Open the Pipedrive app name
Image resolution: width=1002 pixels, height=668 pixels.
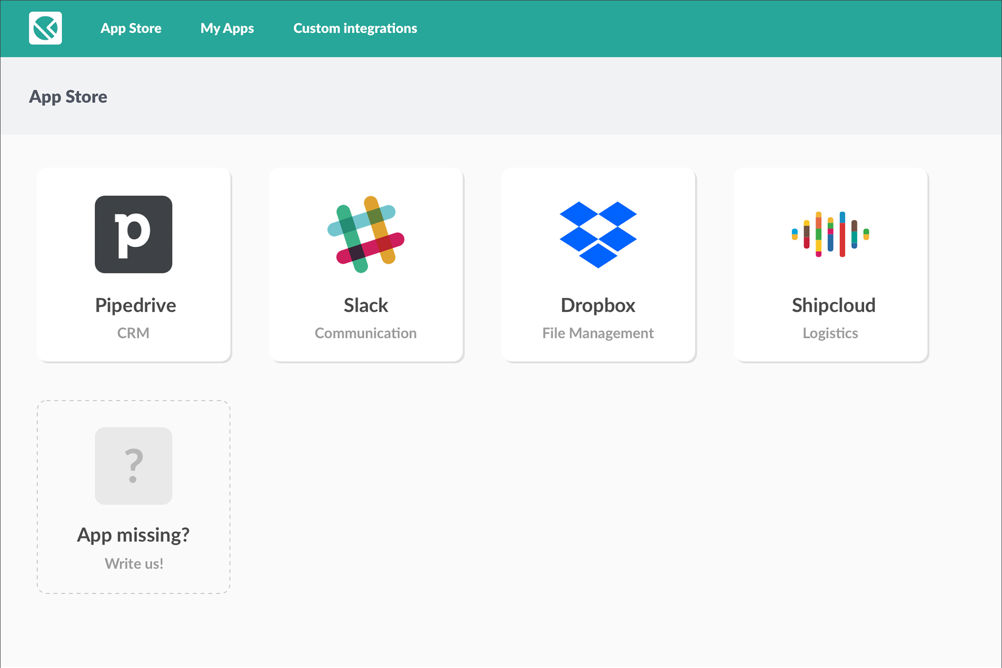pyautogui.click(x=135, y=306)
